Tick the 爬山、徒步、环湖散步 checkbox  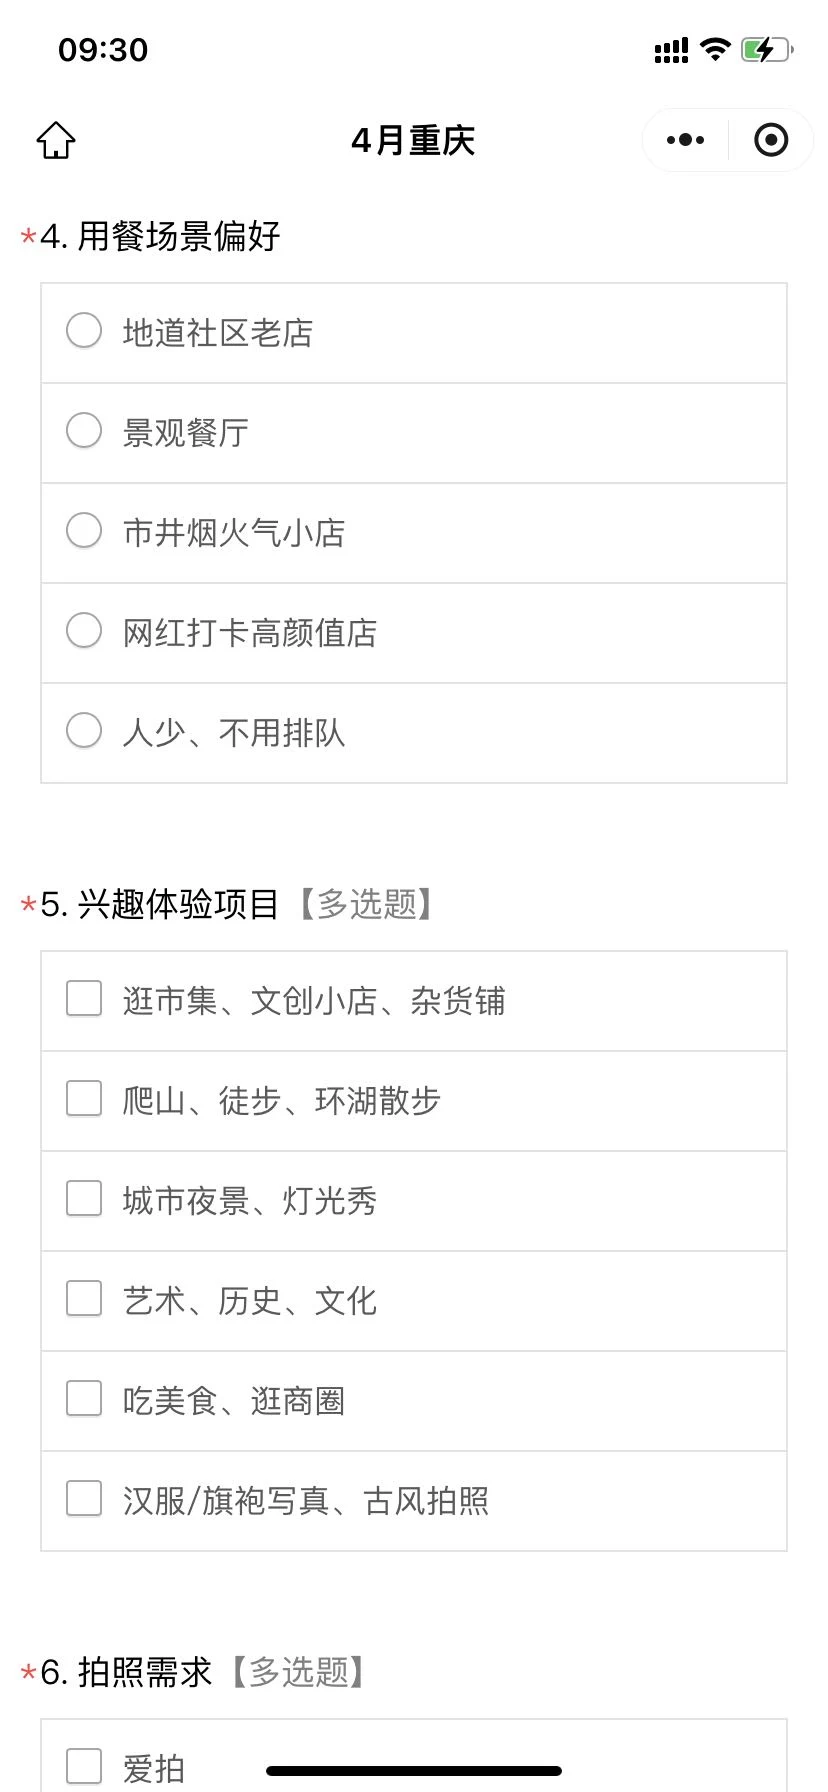pyautogui.click(x=84, y=1099)
